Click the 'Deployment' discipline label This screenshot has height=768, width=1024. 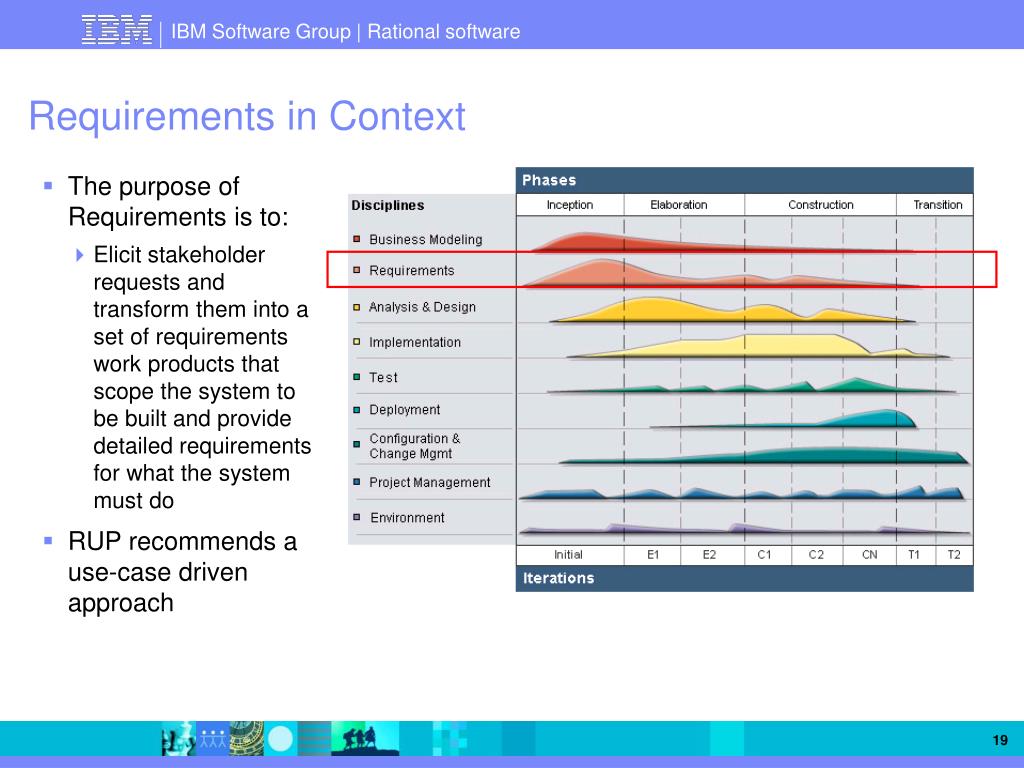click(x=404, y=409)
